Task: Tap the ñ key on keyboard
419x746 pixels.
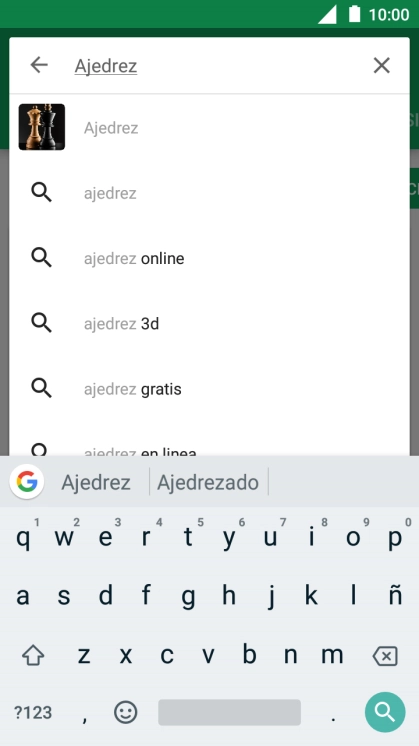Action: (395, 595)
